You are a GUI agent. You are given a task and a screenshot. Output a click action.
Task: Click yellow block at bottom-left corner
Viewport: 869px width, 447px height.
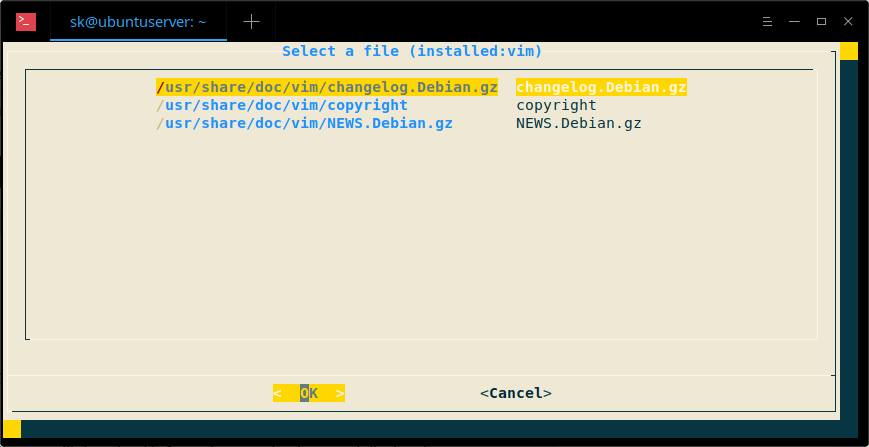(10, 428)
